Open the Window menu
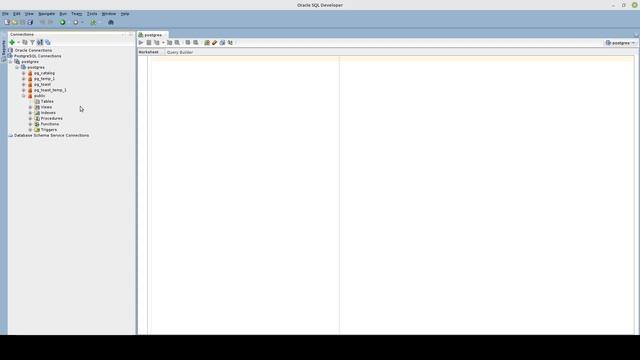Image resolution: width=640 pixels, height=360 pixels. (109, 13)
